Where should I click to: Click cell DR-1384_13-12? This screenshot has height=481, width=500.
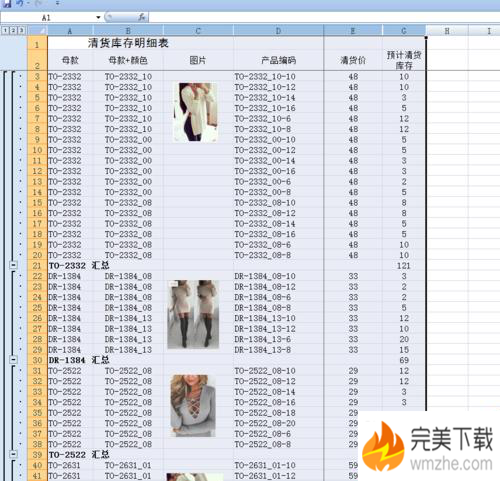point(265,329)
